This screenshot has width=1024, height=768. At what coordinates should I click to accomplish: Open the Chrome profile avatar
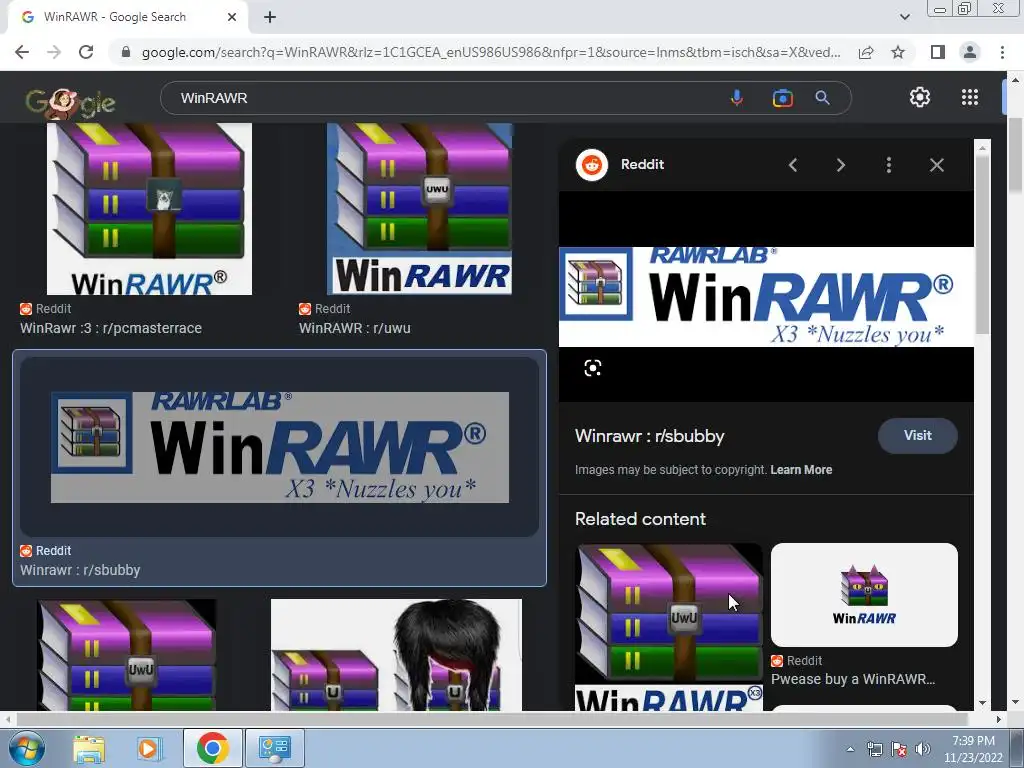point(970,52)
